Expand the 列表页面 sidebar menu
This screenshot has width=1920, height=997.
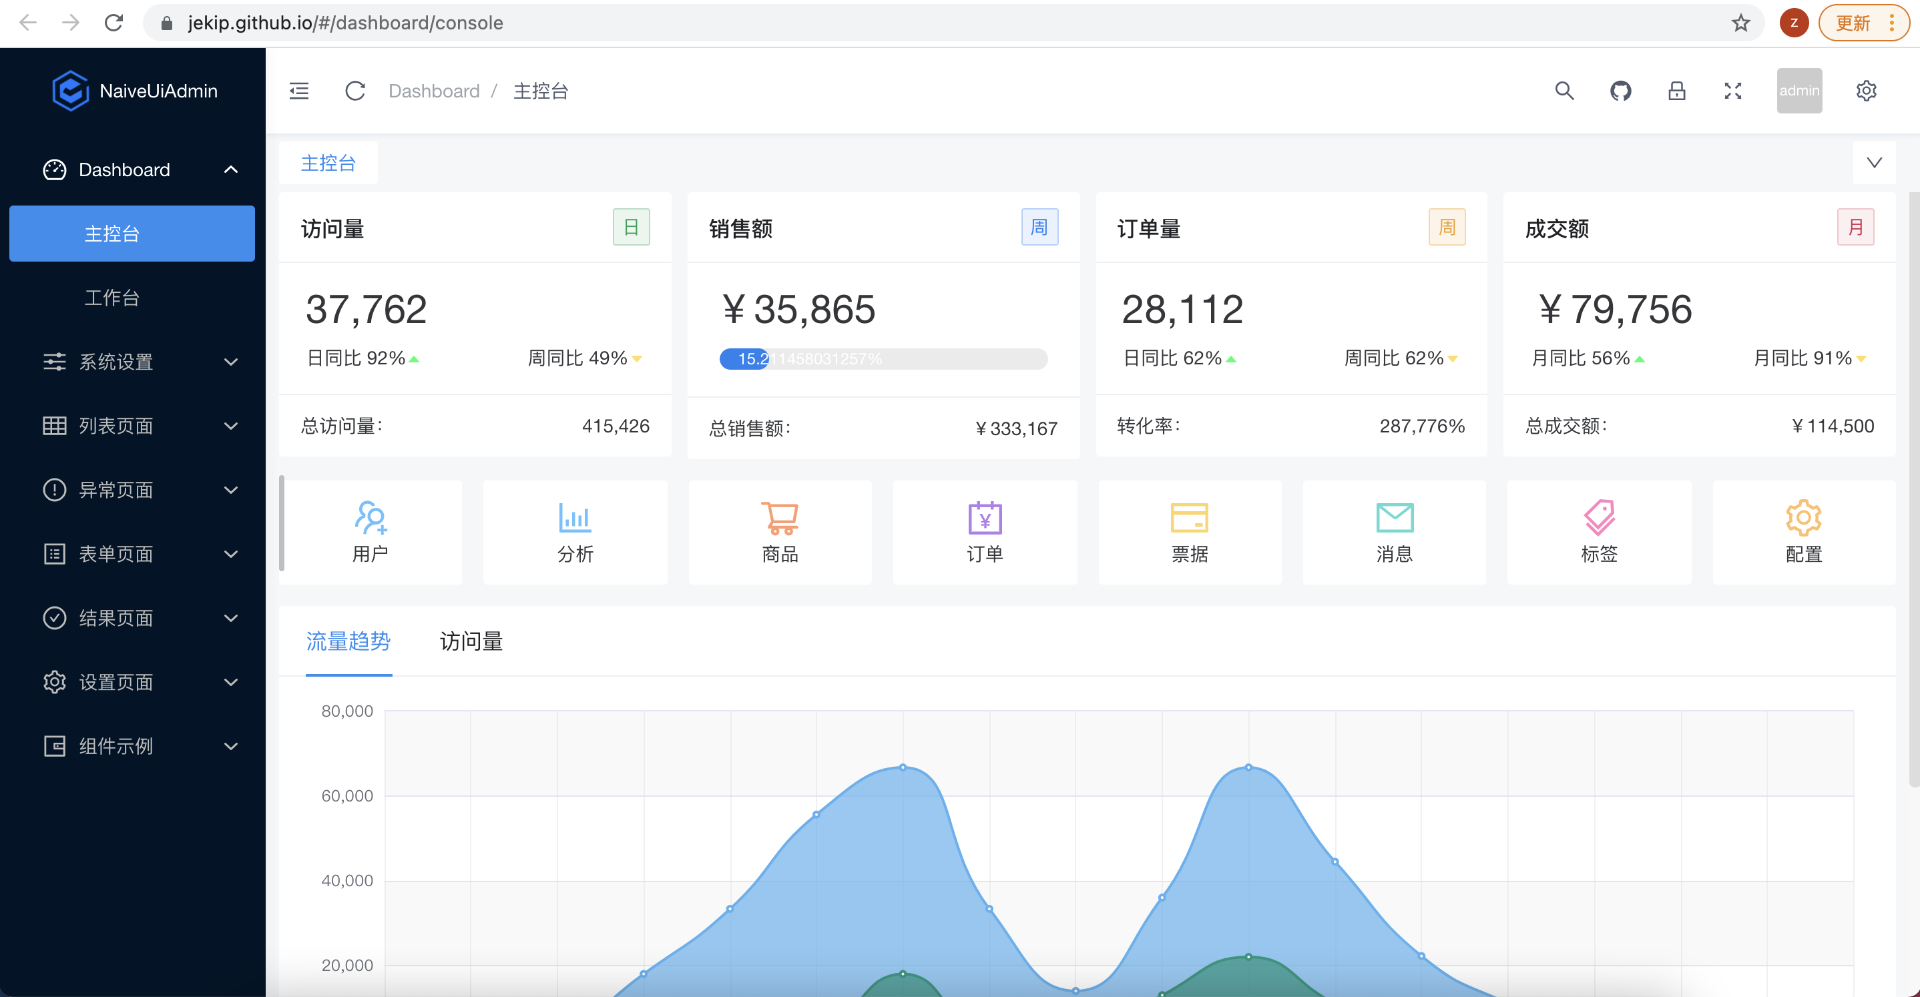click(x=132, y=426)
